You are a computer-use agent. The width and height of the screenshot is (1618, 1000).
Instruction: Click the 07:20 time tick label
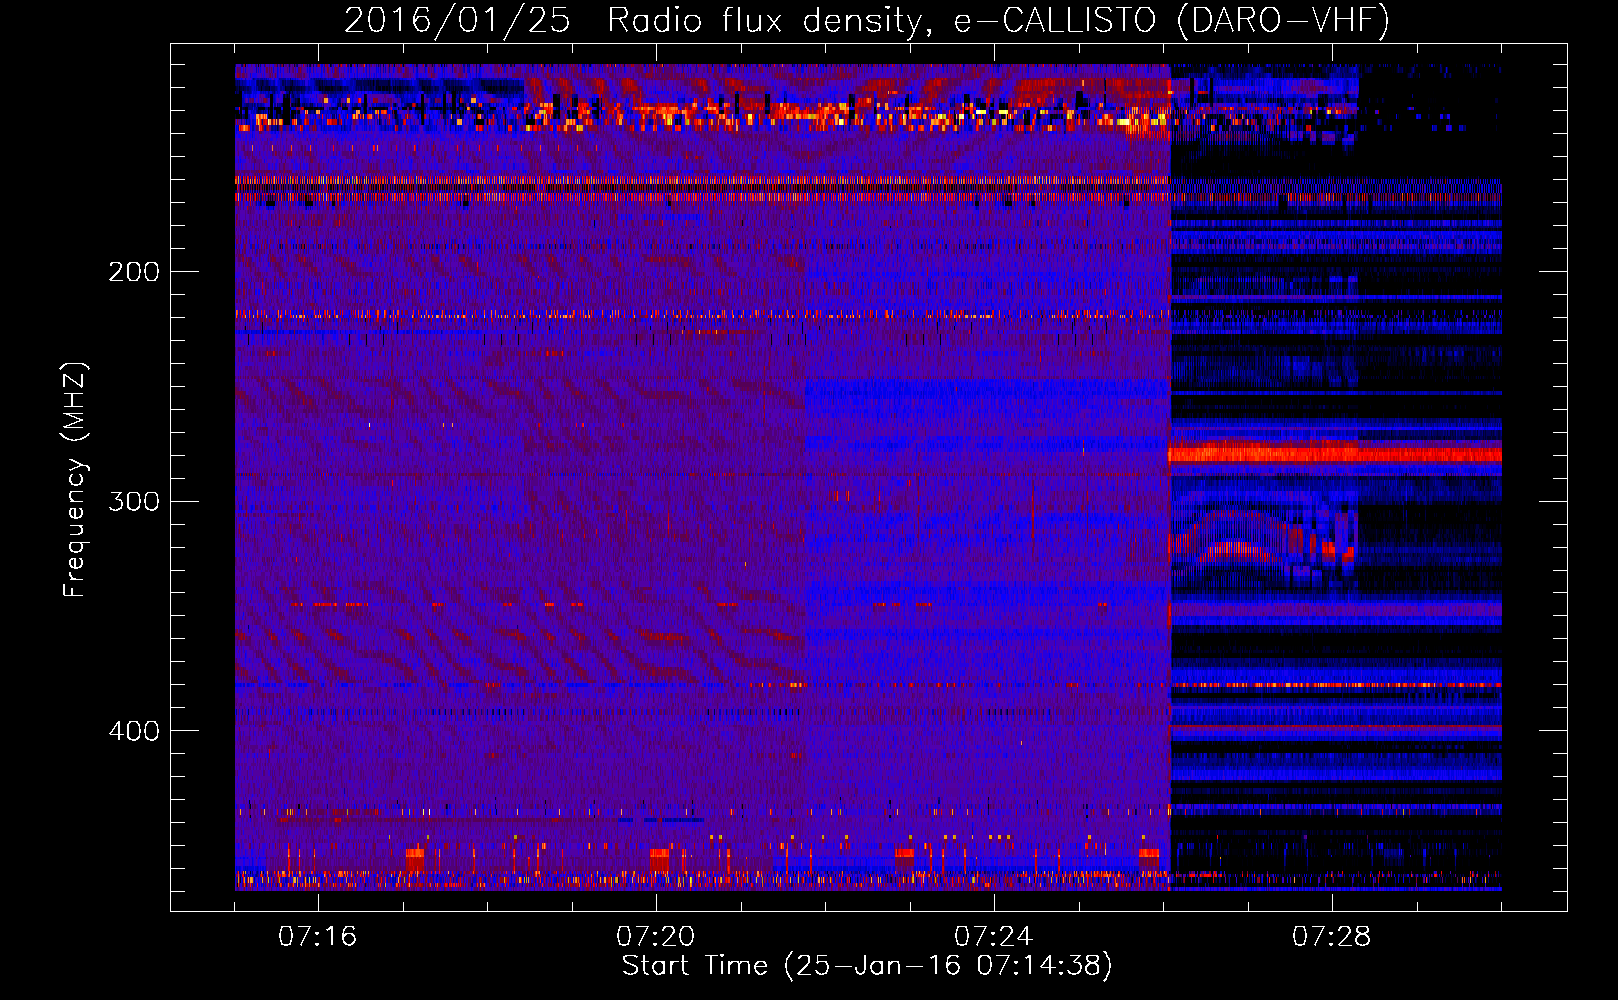[x=655, y=937]
